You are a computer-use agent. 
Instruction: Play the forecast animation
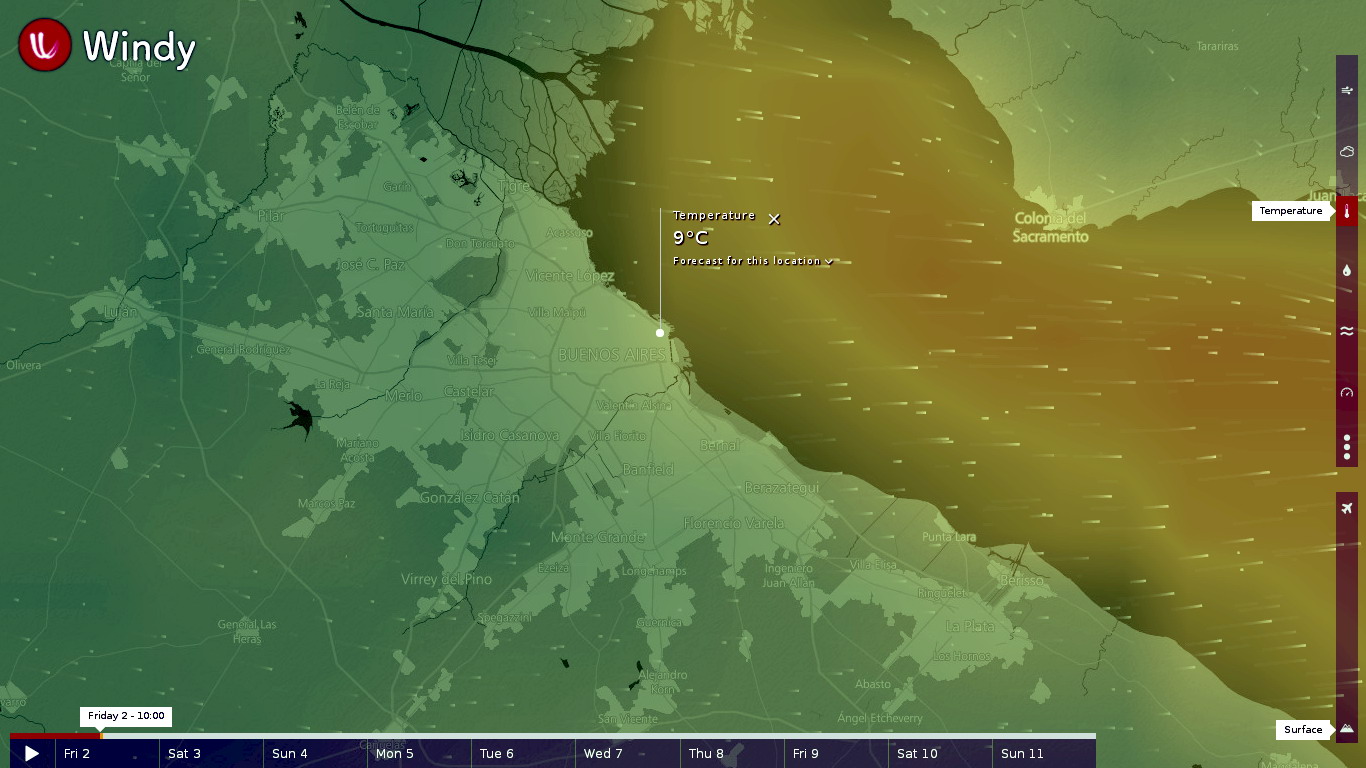click(x=32, y=754)
